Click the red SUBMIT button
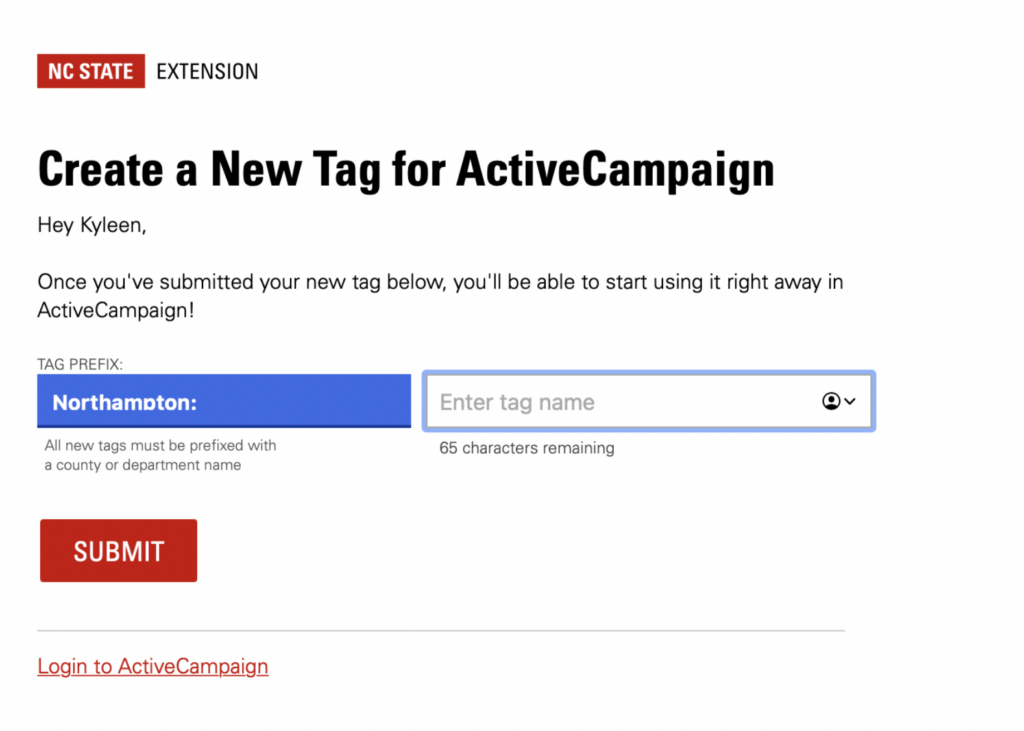The width and height of the screenshot is (1024, 731). tap(118, 551)
